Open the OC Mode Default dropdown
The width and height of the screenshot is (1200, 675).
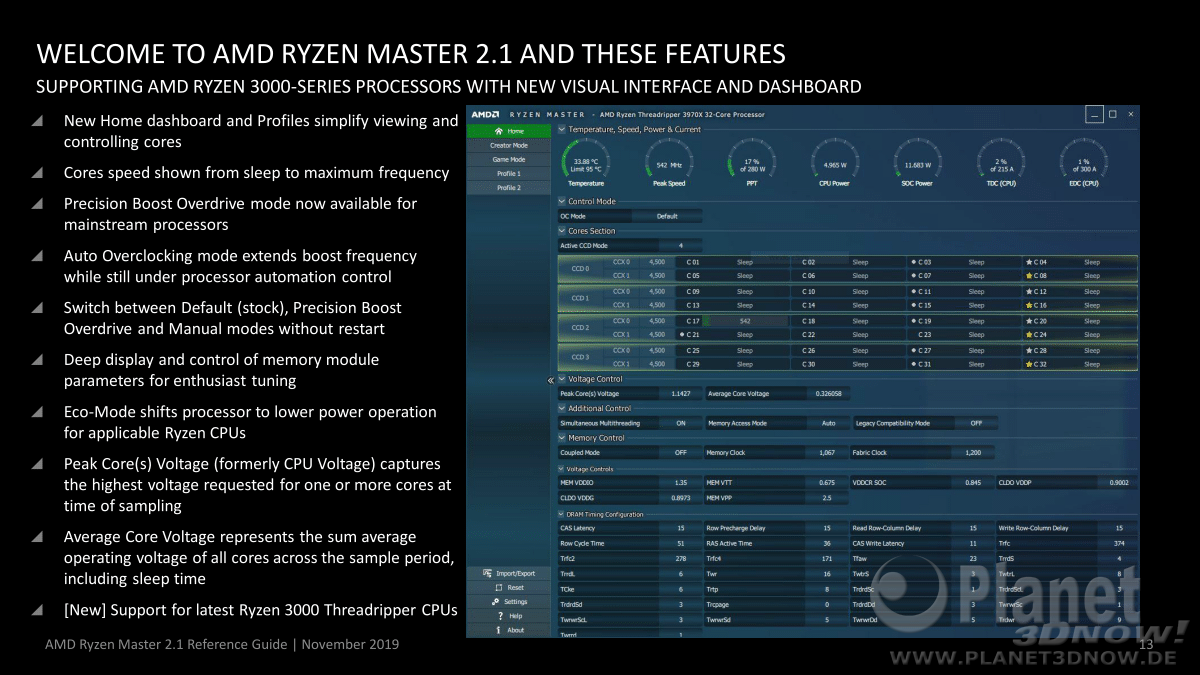click(x=667, y=216)
